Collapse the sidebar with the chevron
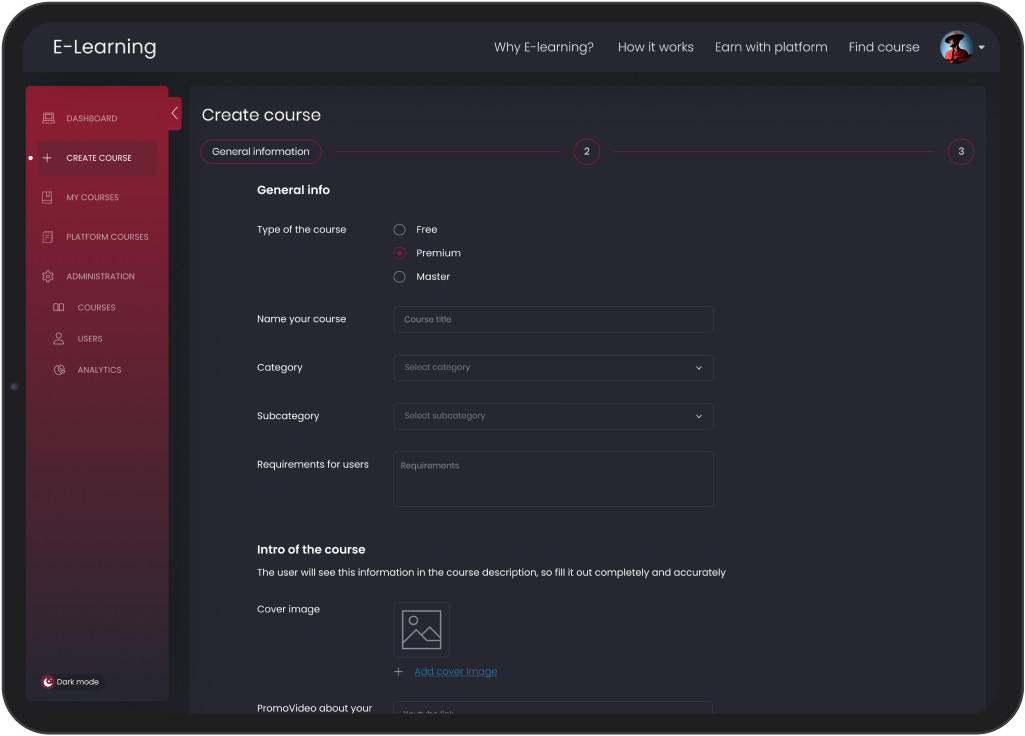The image size is (1025, 736). click(175, 113)
